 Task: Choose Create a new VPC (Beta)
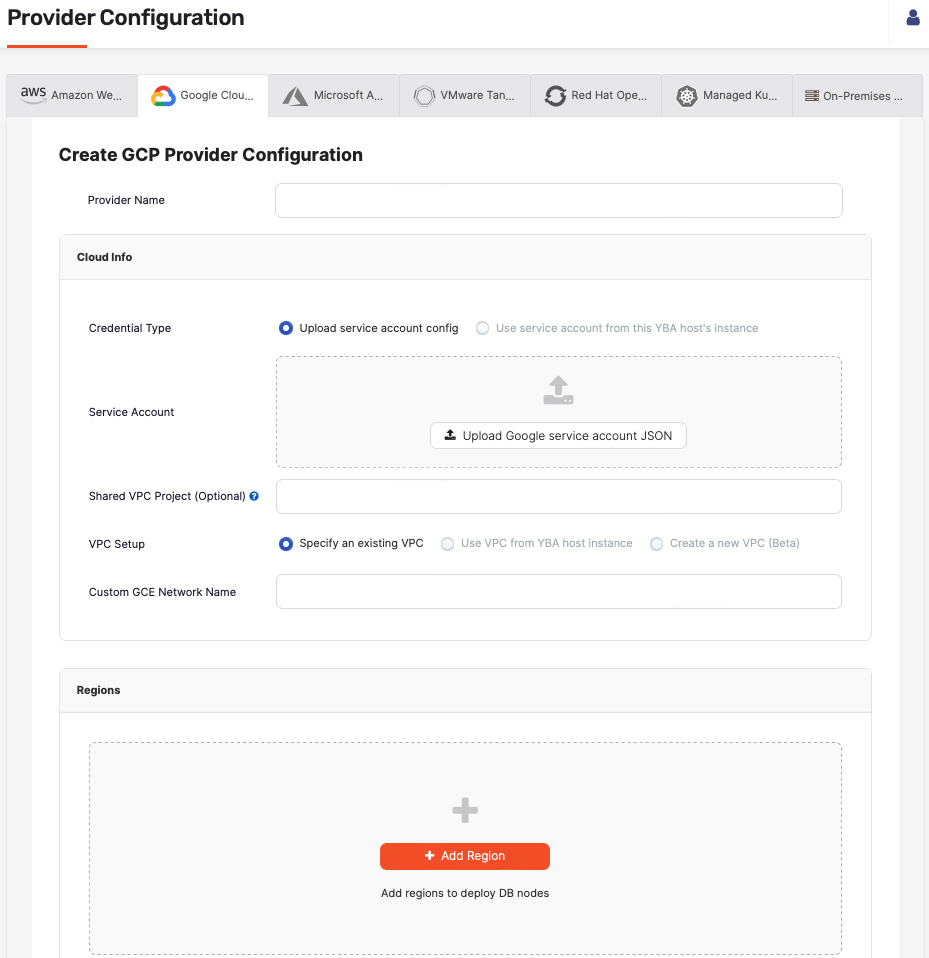[658, 543]
